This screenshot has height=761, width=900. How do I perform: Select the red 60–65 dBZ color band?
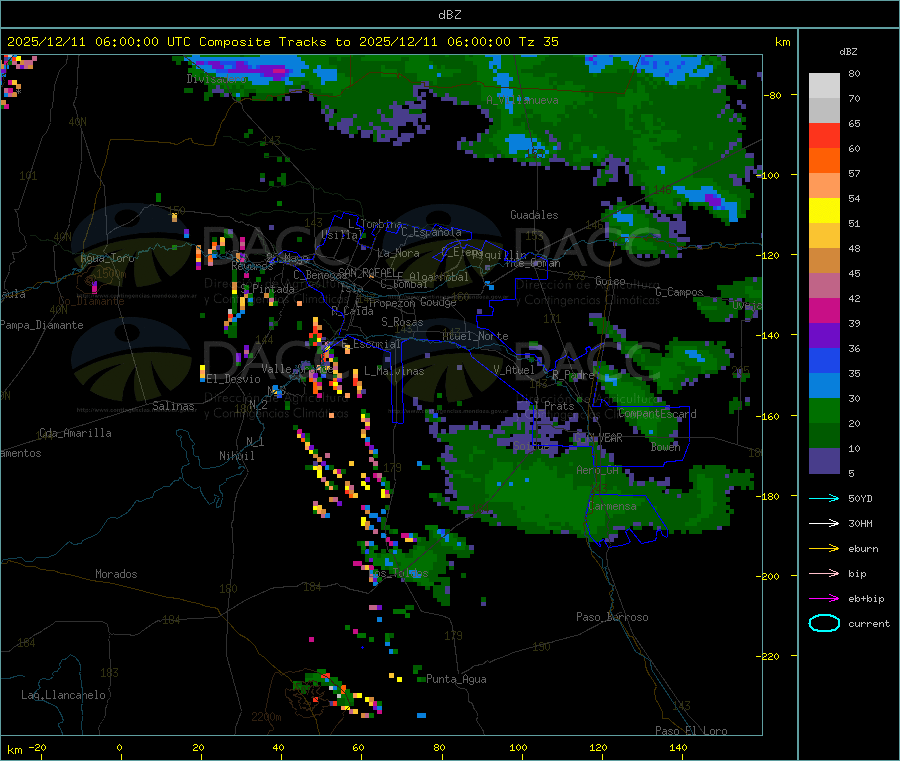[x=824, y=136]
